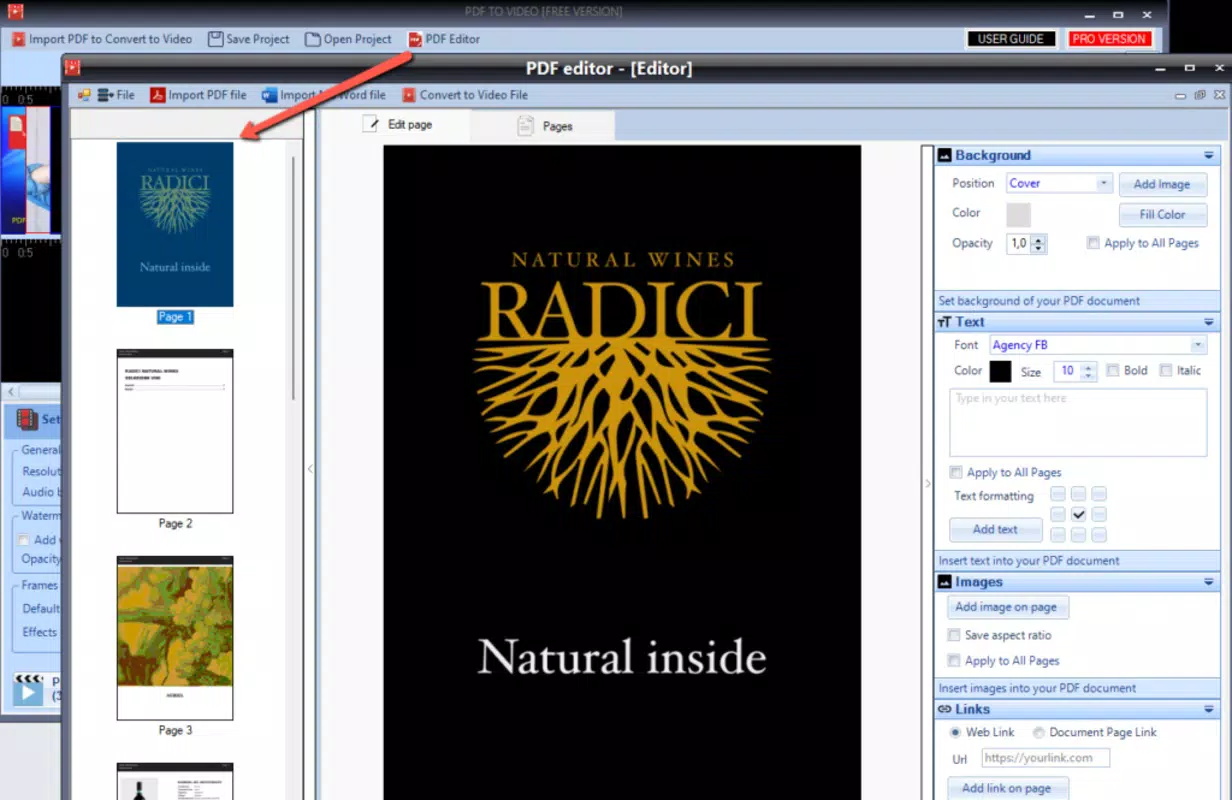Click the PDF editor window app icon
Viewport: 1232px width, 800px height.
click(x=72, y=68)
